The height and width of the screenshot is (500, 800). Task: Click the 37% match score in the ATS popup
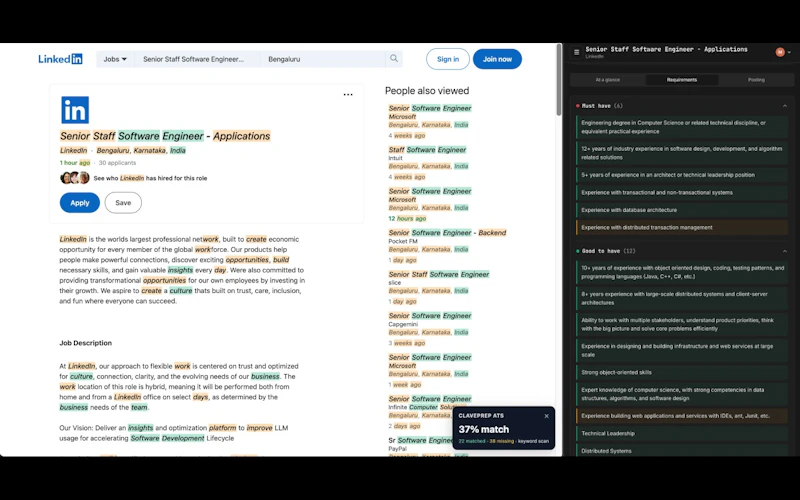(x=484, y=429)
